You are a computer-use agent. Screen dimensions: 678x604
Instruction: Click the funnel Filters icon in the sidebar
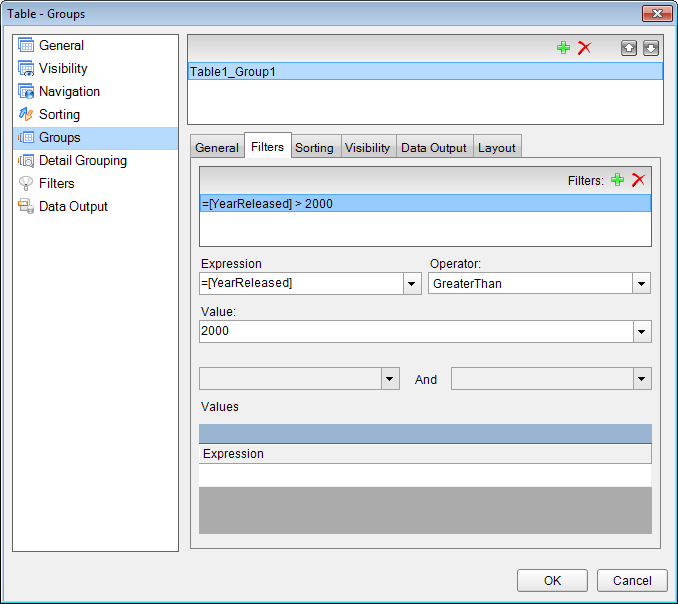(26, 183)
